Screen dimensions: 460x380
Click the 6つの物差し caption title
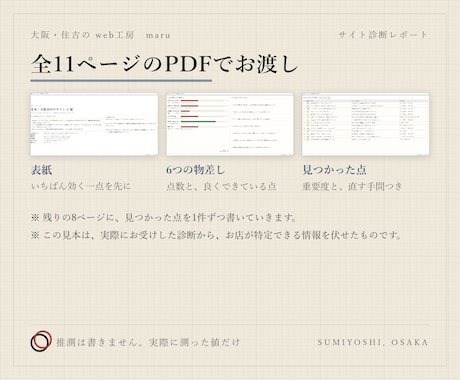pyautogui.click(x=196, y=170)
